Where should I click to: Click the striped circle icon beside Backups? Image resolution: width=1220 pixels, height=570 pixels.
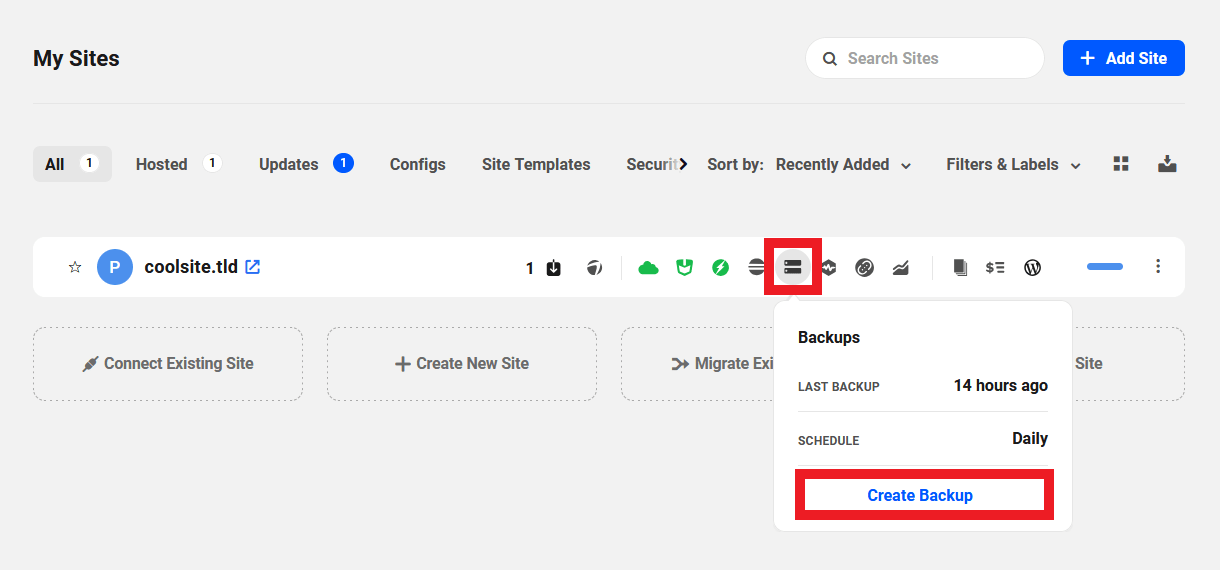(x=757, y=267)
